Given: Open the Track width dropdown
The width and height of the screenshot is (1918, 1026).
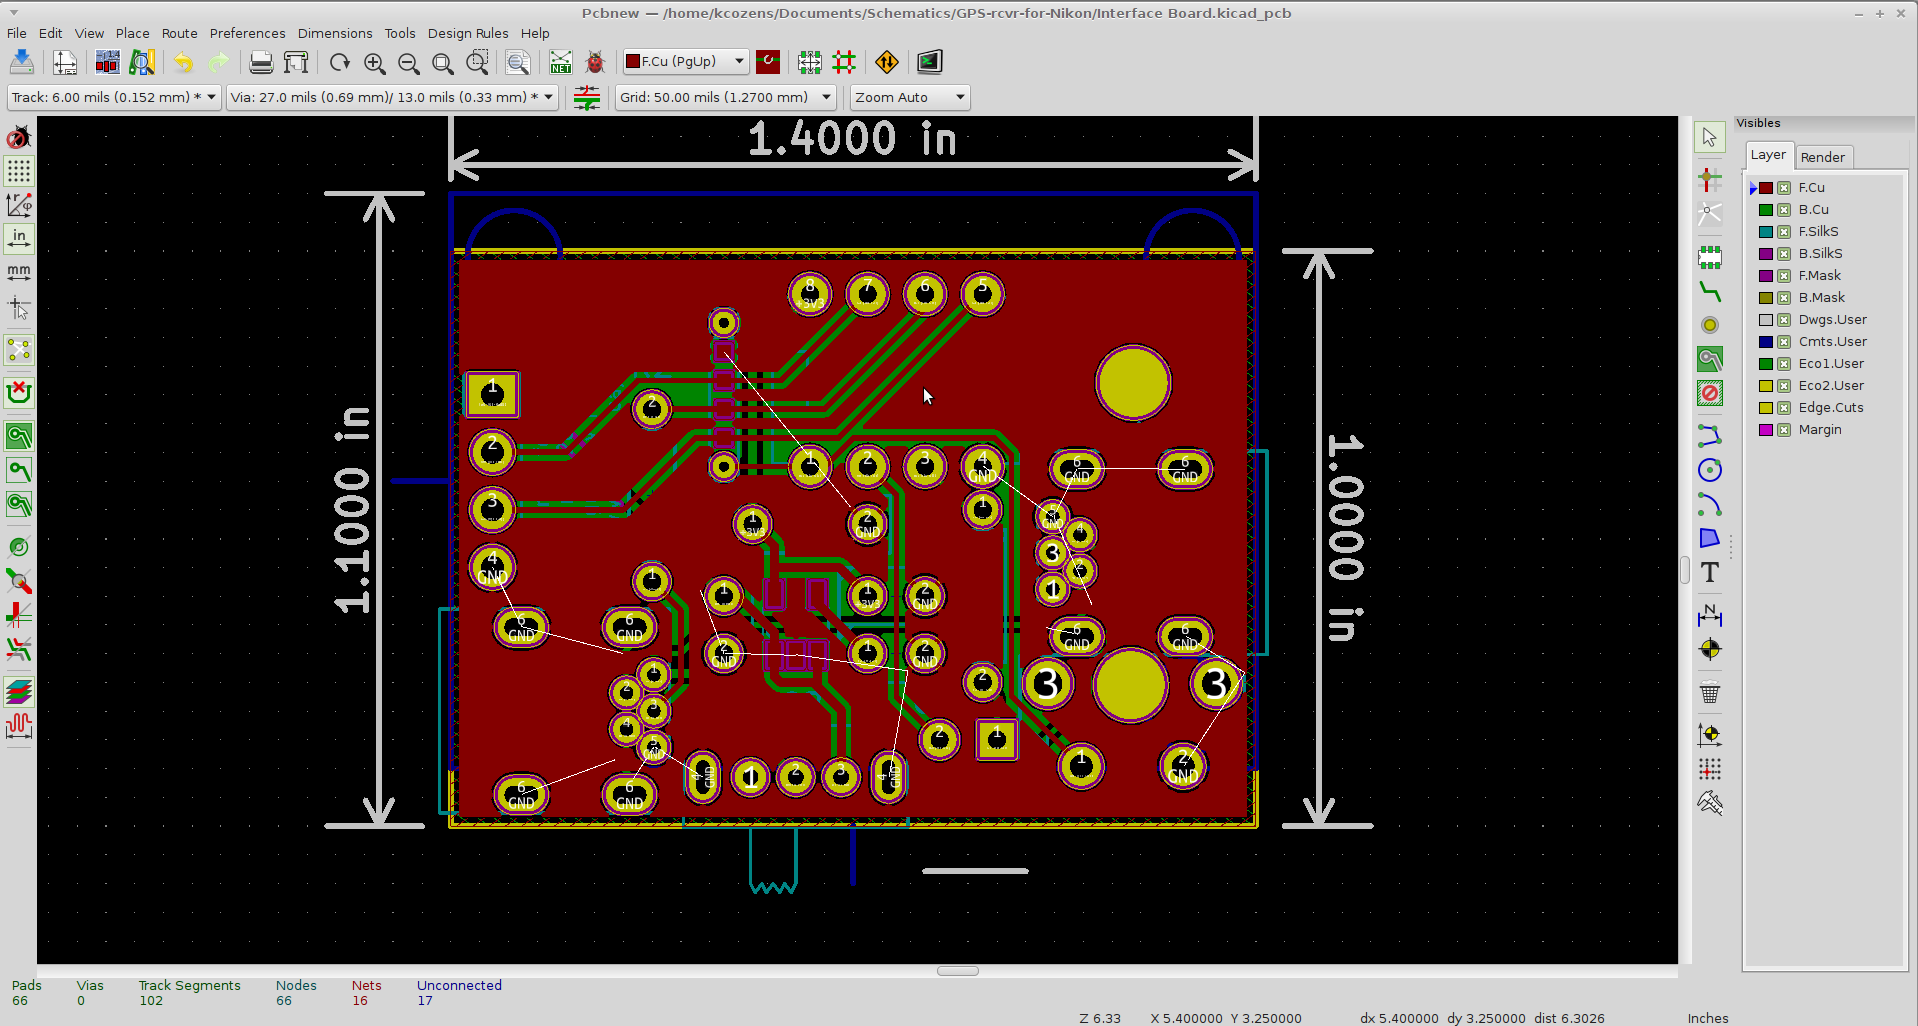Looking at the screenshot, I should click(114, 97).
